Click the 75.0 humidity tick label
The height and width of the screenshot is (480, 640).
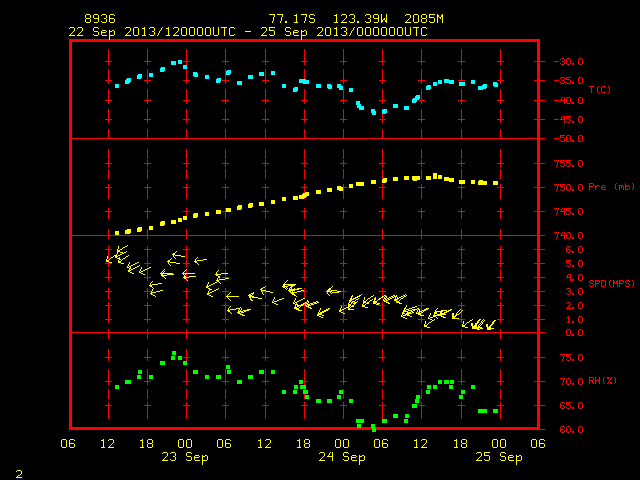tap(571, 358)
